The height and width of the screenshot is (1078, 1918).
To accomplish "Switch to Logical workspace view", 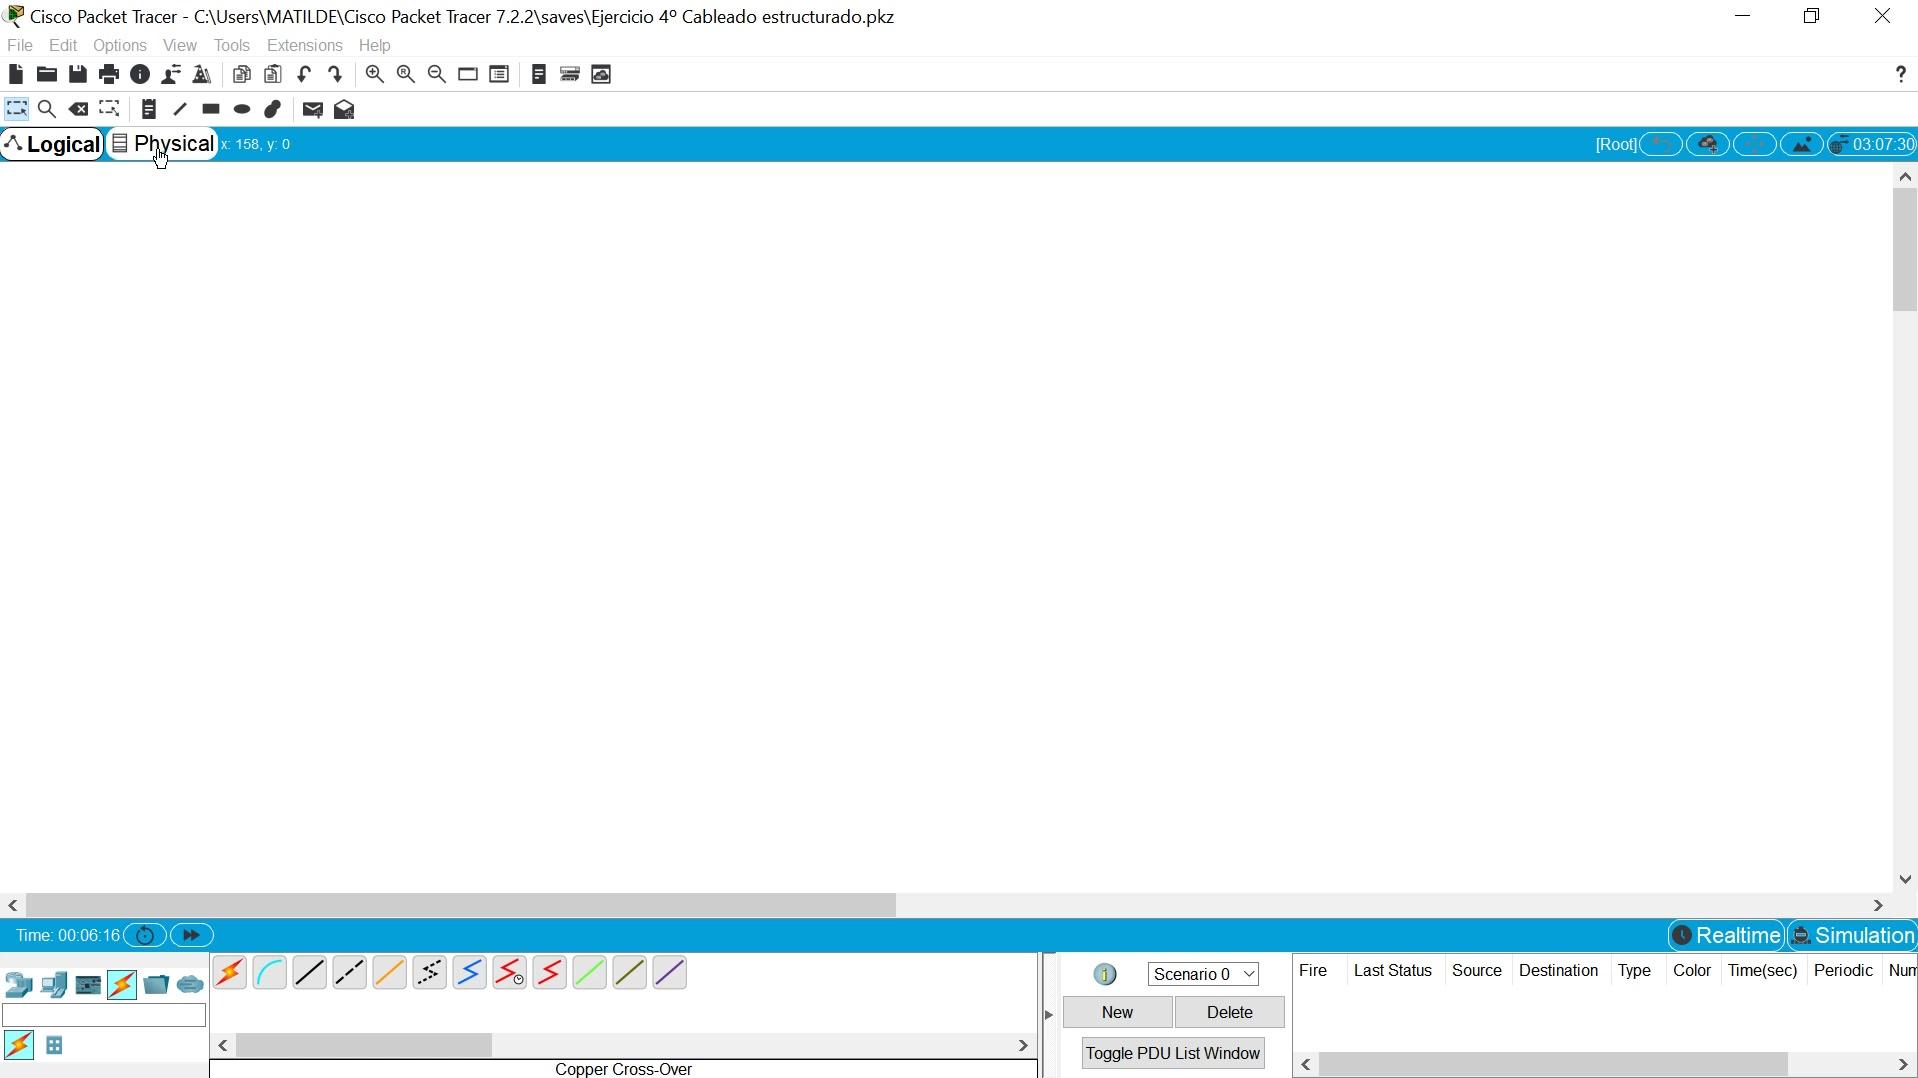I will [52, 145].
